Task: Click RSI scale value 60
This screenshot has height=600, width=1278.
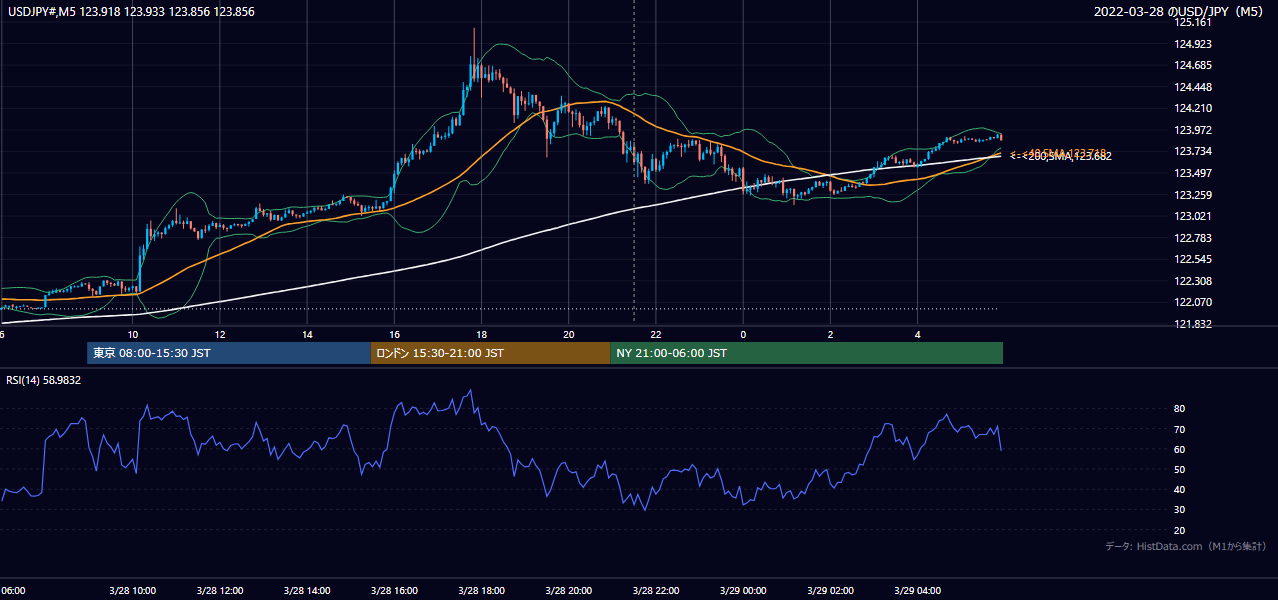Action: (1179, 450)
